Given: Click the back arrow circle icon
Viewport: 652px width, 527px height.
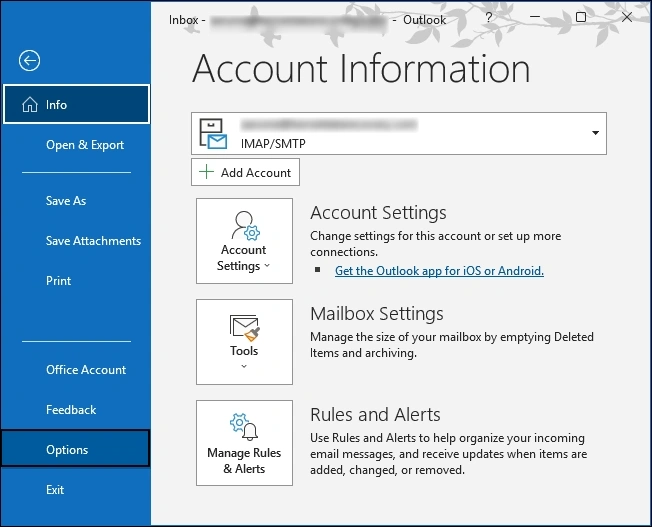Looking at the screenshot, I should coord(29,61).
